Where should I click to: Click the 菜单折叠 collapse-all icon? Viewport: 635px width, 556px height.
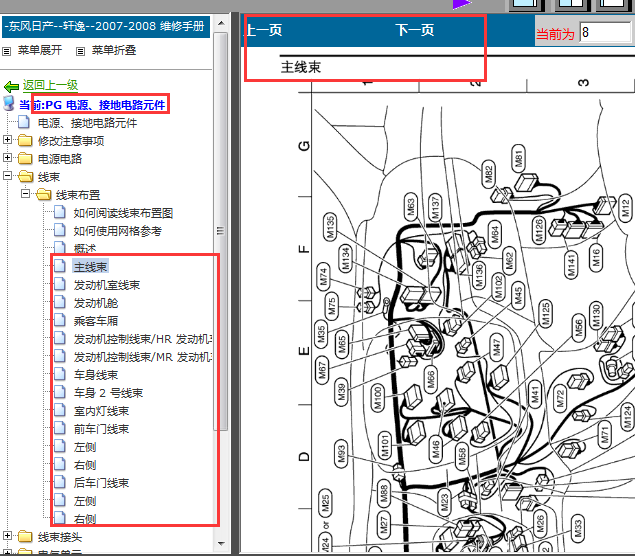click(81, 51)
